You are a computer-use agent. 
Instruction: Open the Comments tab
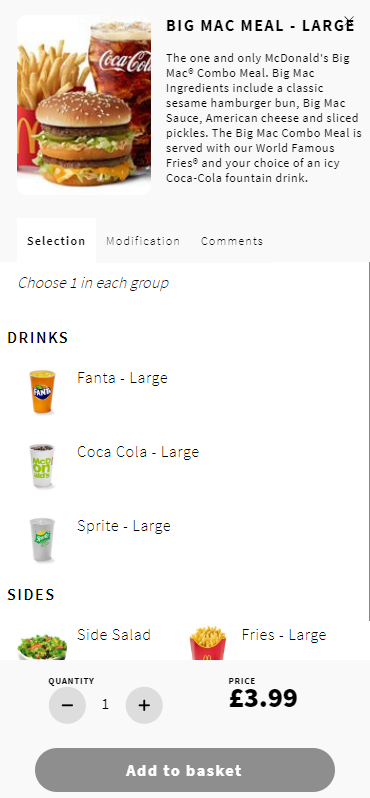point(232,241)
